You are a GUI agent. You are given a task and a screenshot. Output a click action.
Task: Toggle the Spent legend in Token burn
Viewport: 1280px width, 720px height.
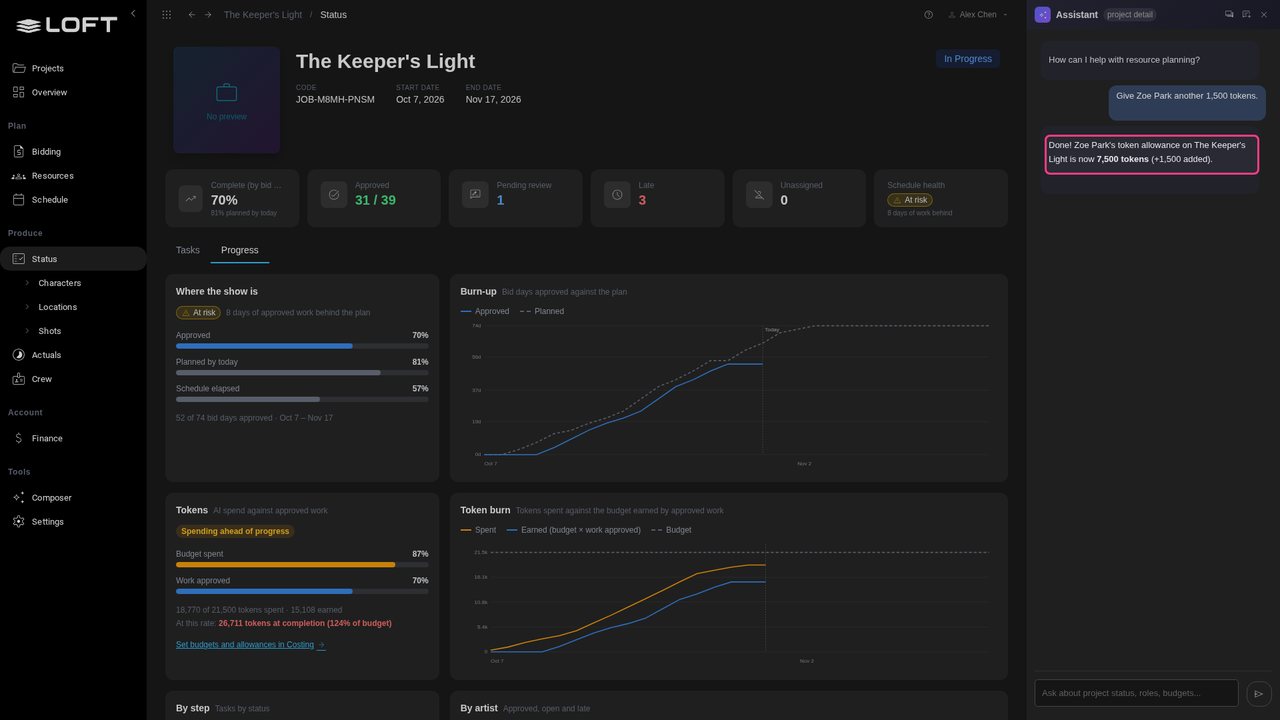tap(478, 530)
